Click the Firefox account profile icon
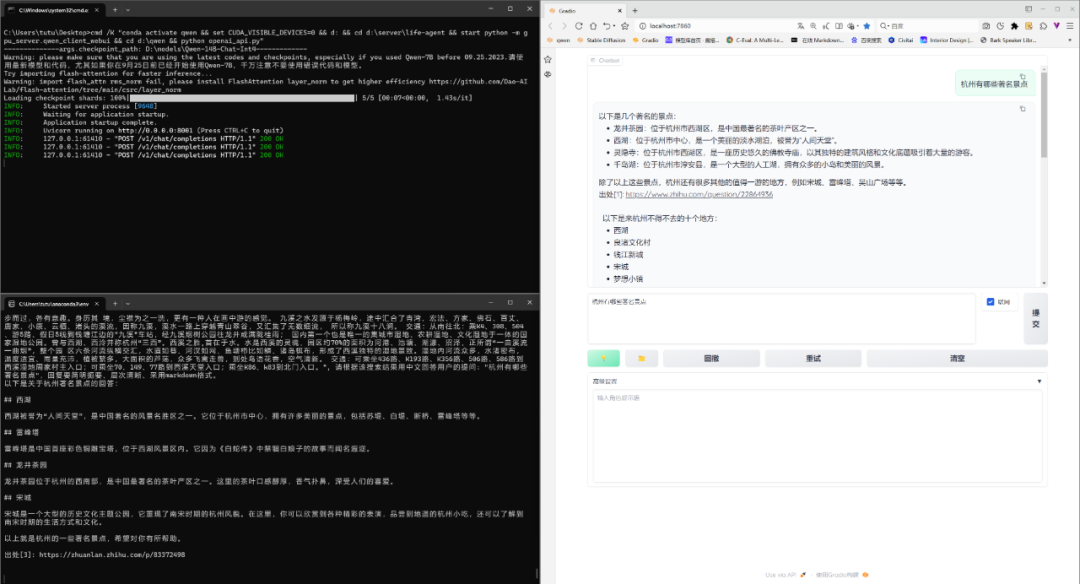 [x=1043, y=25]
